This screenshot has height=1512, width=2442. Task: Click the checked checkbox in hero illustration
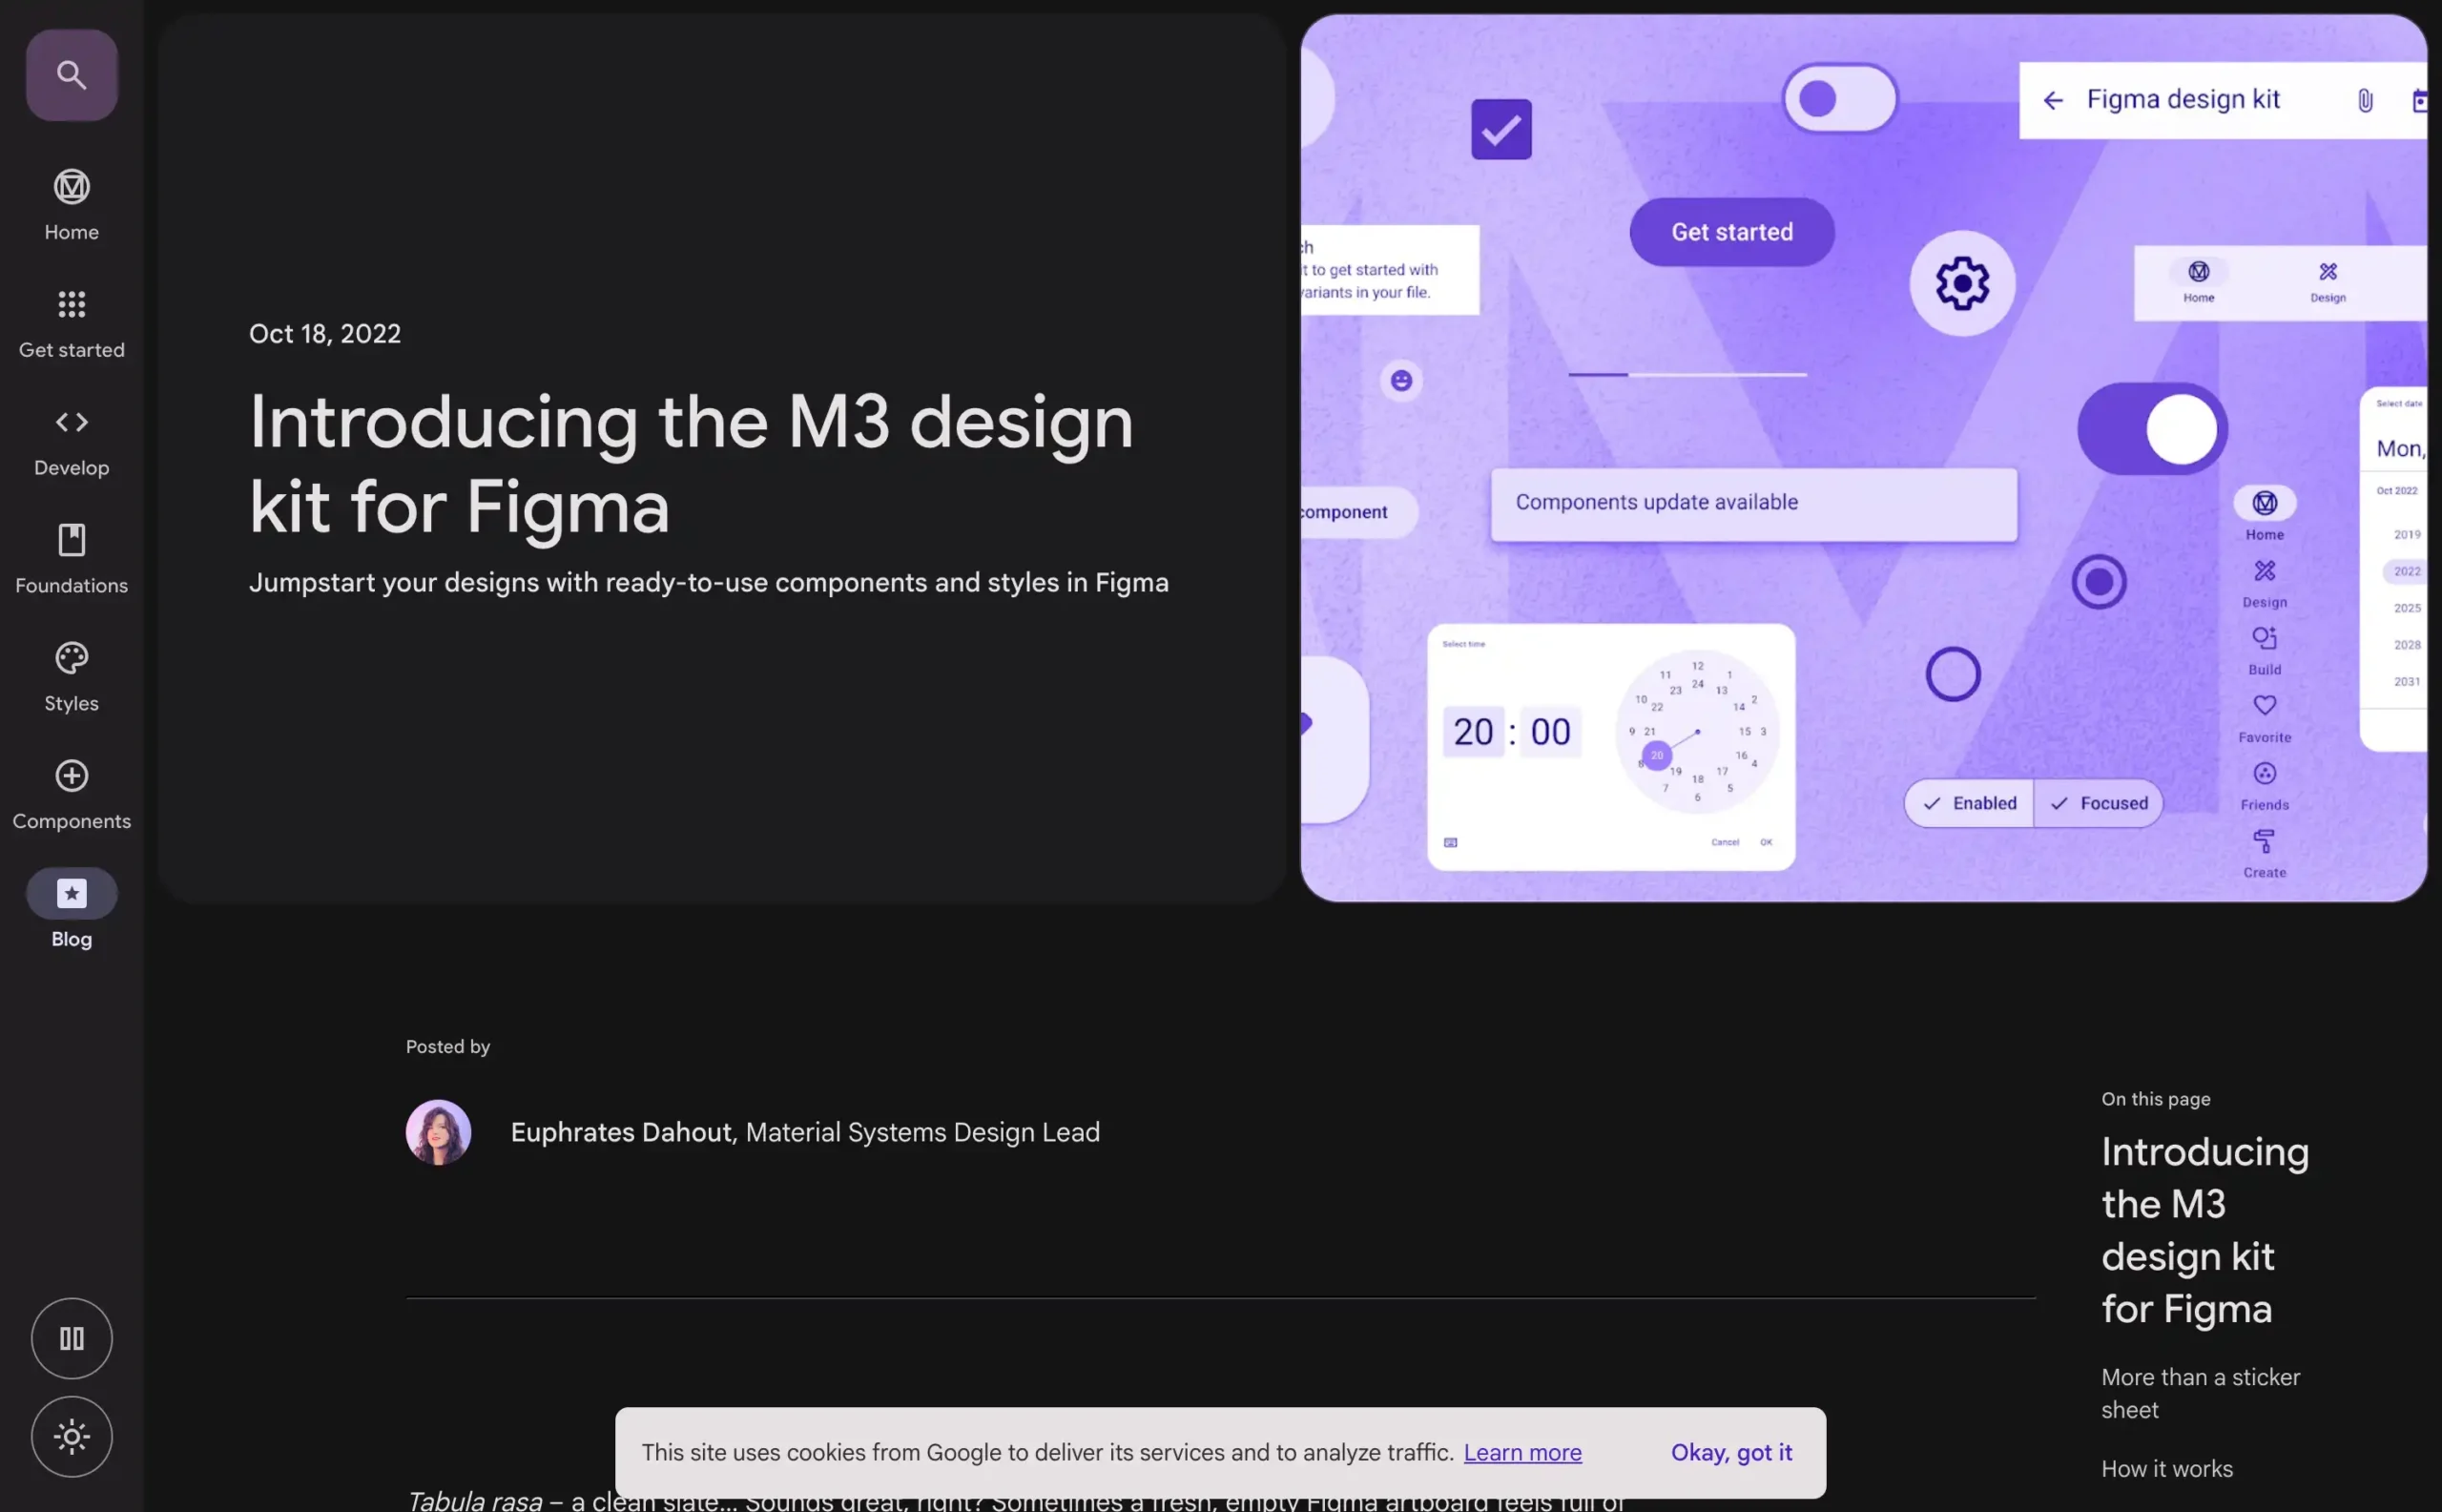[1501, 129]
